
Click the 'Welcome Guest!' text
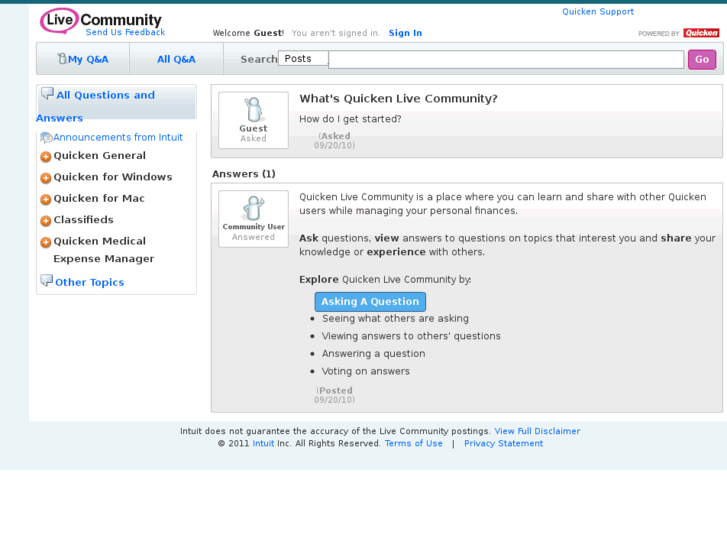coord(248,33)
